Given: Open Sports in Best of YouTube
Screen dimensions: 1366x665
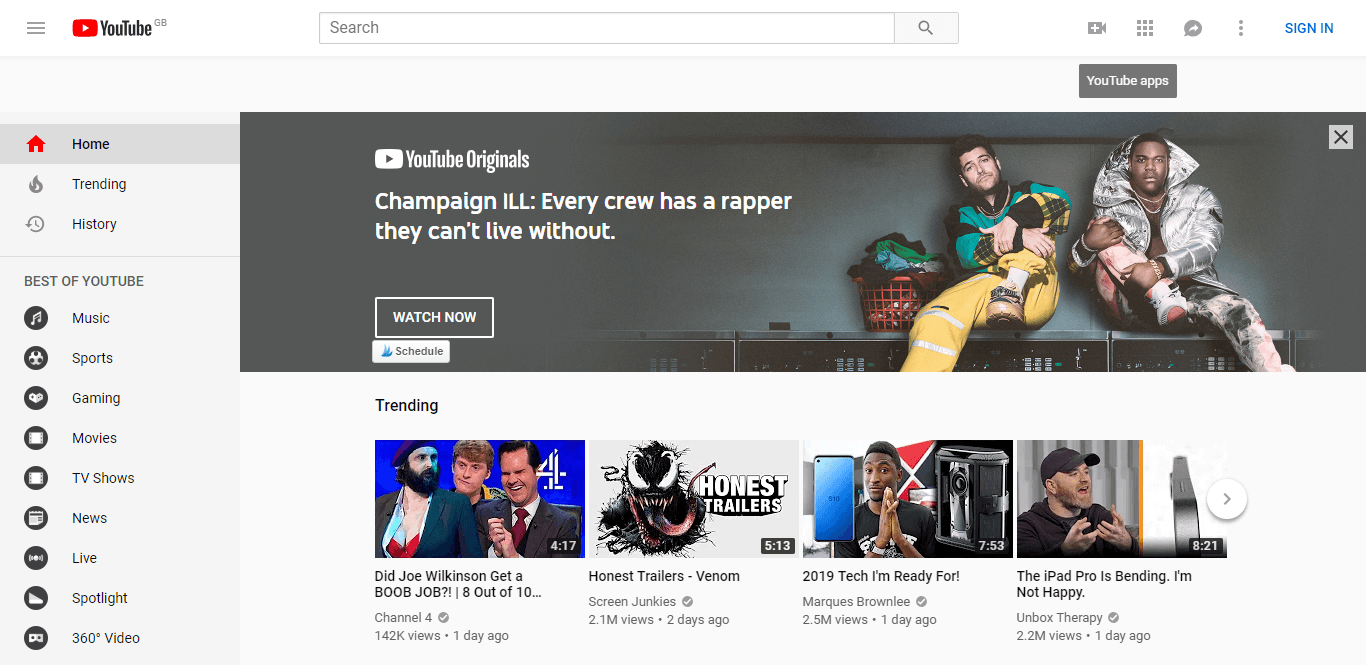Looking at the screenshot, I should 120,358.
